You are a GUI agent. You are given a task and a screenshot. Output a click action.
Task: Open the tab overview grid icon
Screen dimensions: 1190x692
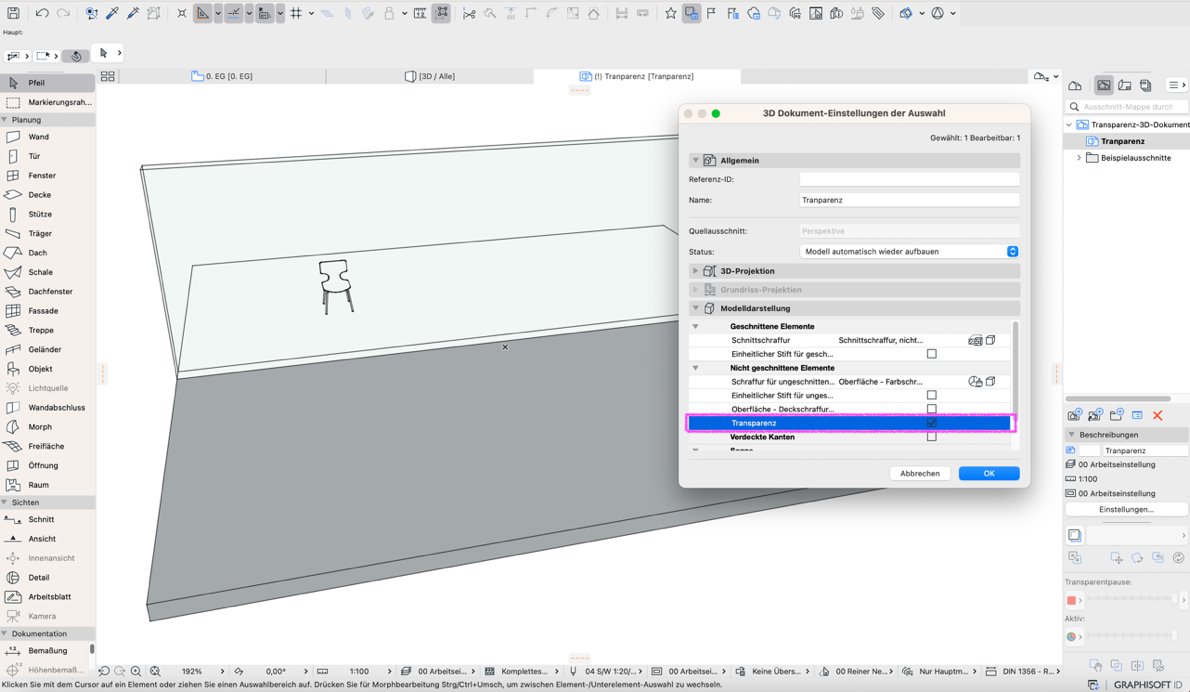coord(108,76)
